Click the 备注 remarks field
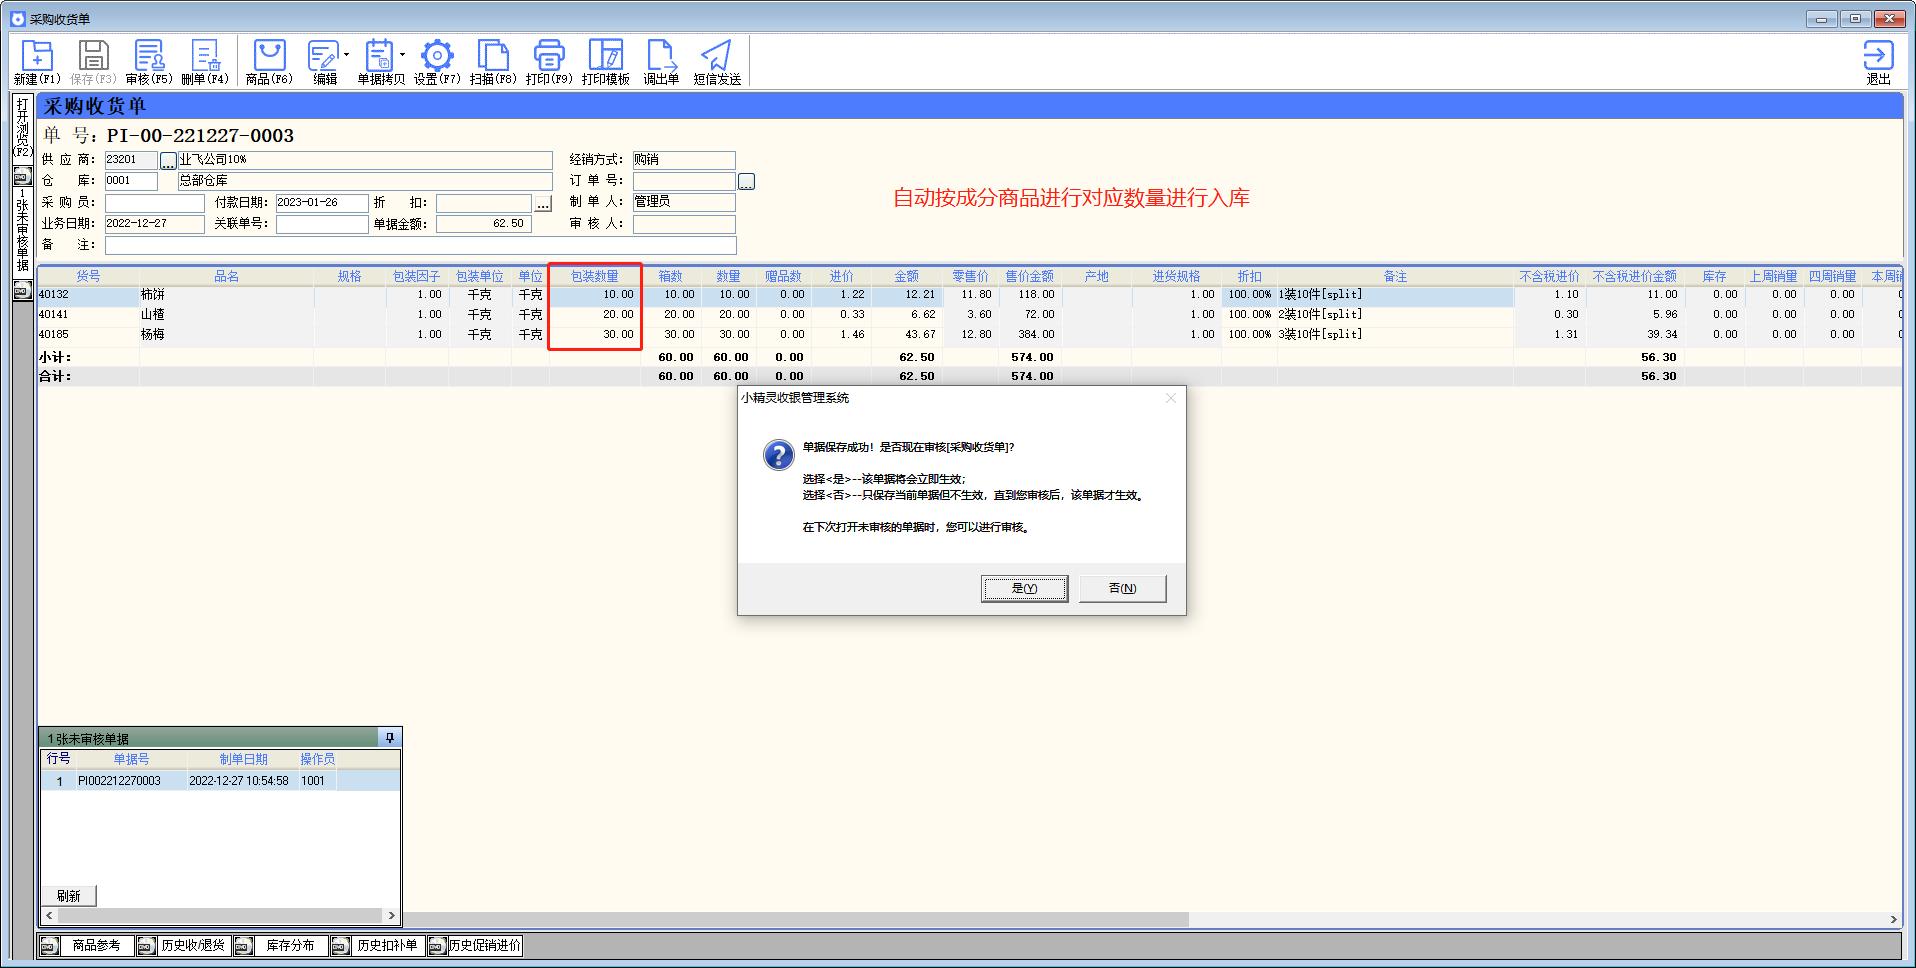 click(420, 245)
